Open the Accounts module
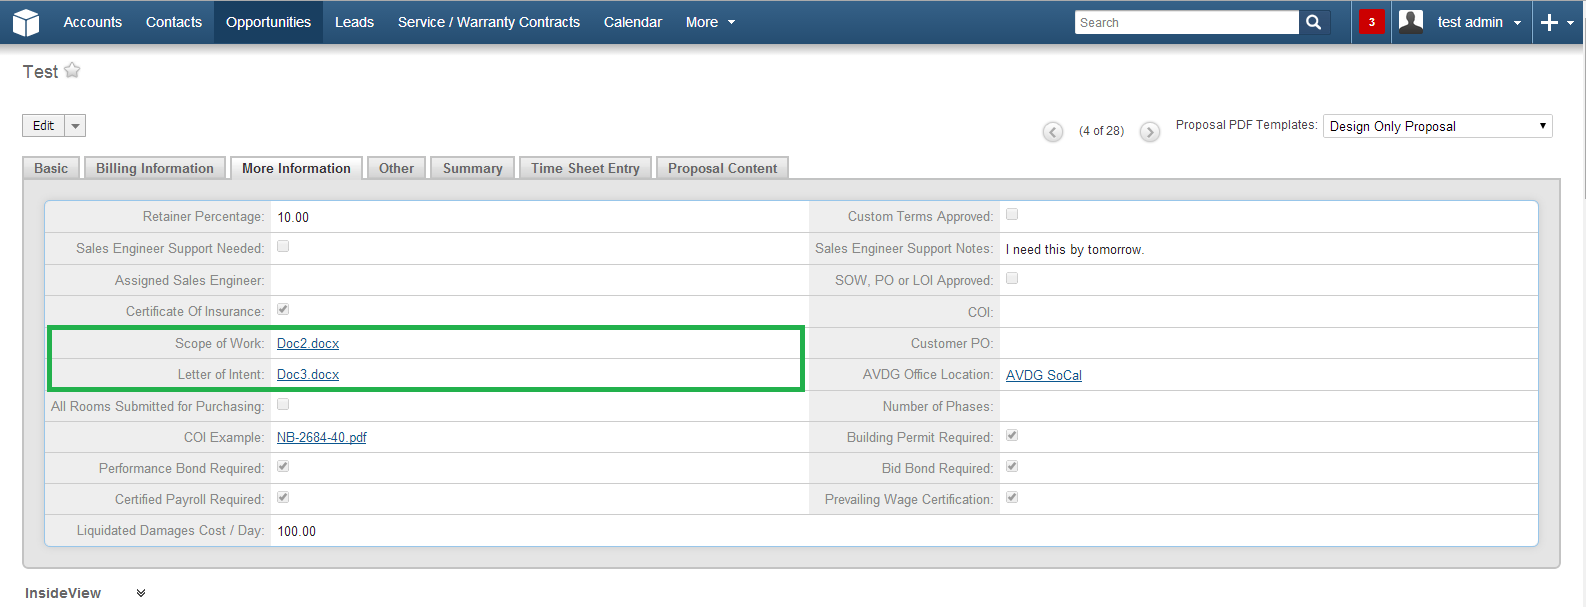This screenshot has height=607, width=1586. 93,22
